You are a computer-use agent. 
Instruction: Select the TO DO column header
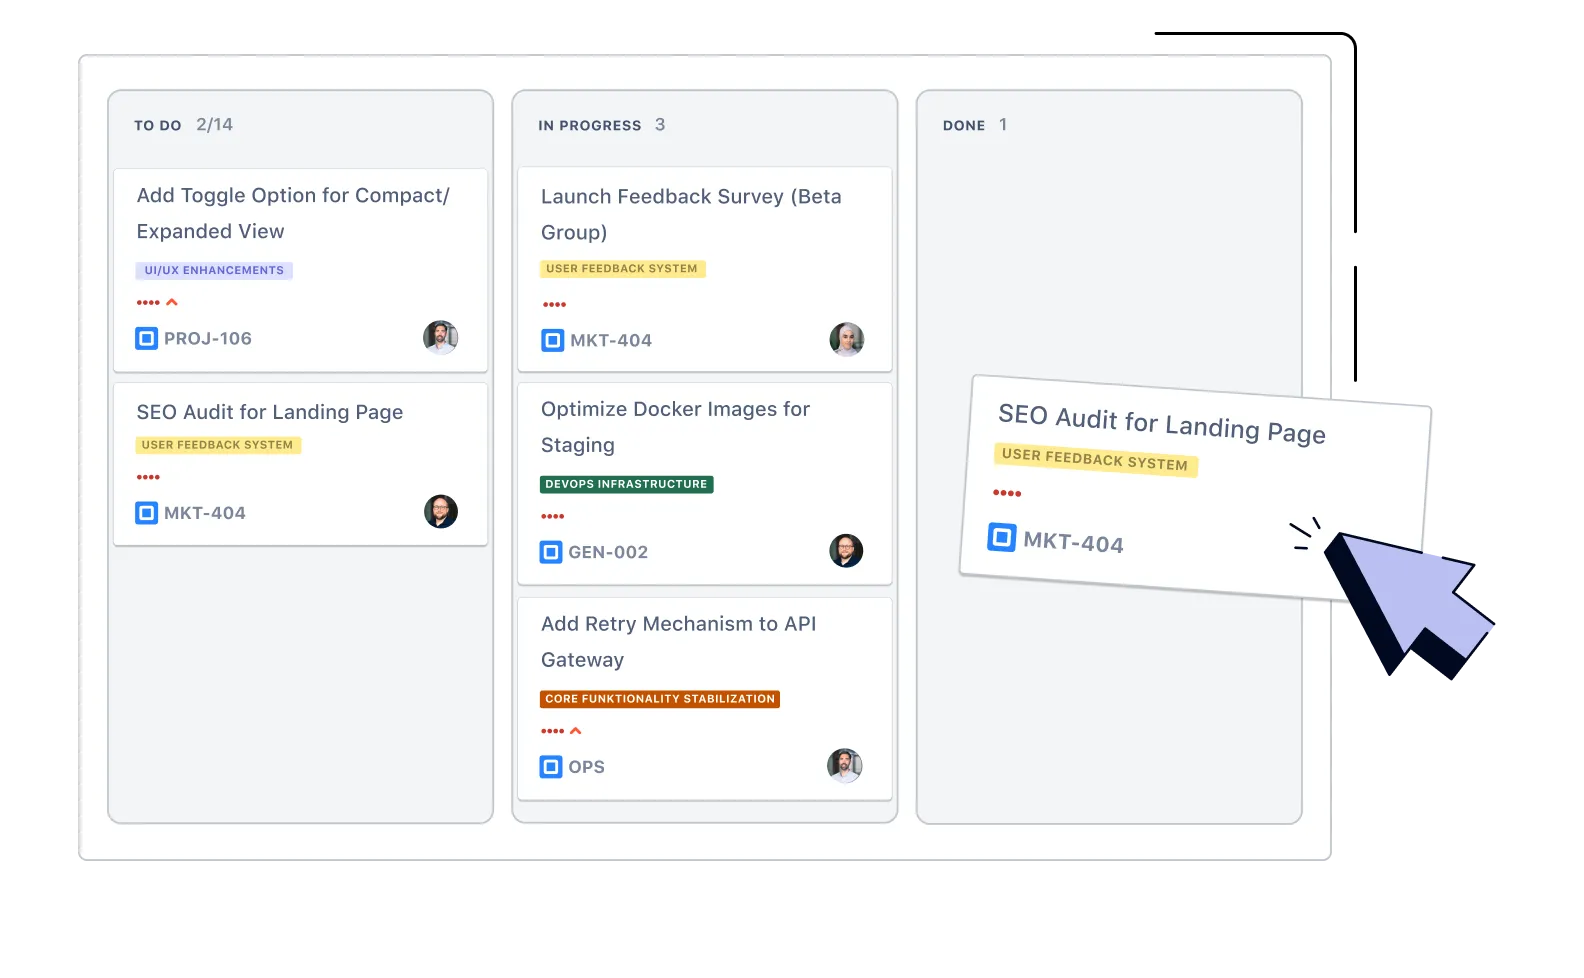158,126
